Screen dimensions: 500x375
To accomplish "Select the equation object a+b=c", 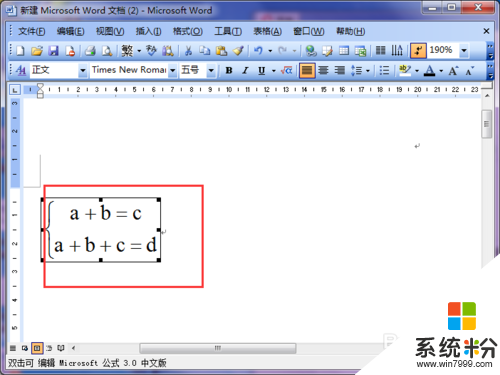I will pos(101,230).
